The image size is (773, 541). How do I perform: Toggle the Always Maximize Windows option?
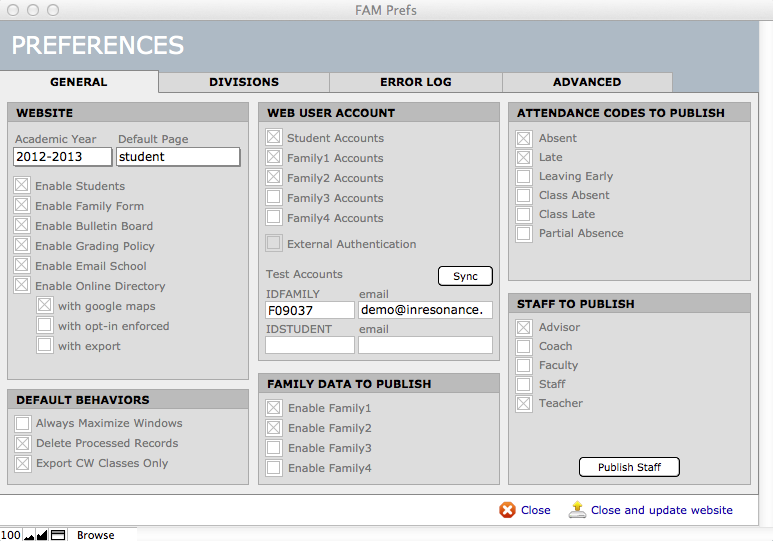point(23,423)
